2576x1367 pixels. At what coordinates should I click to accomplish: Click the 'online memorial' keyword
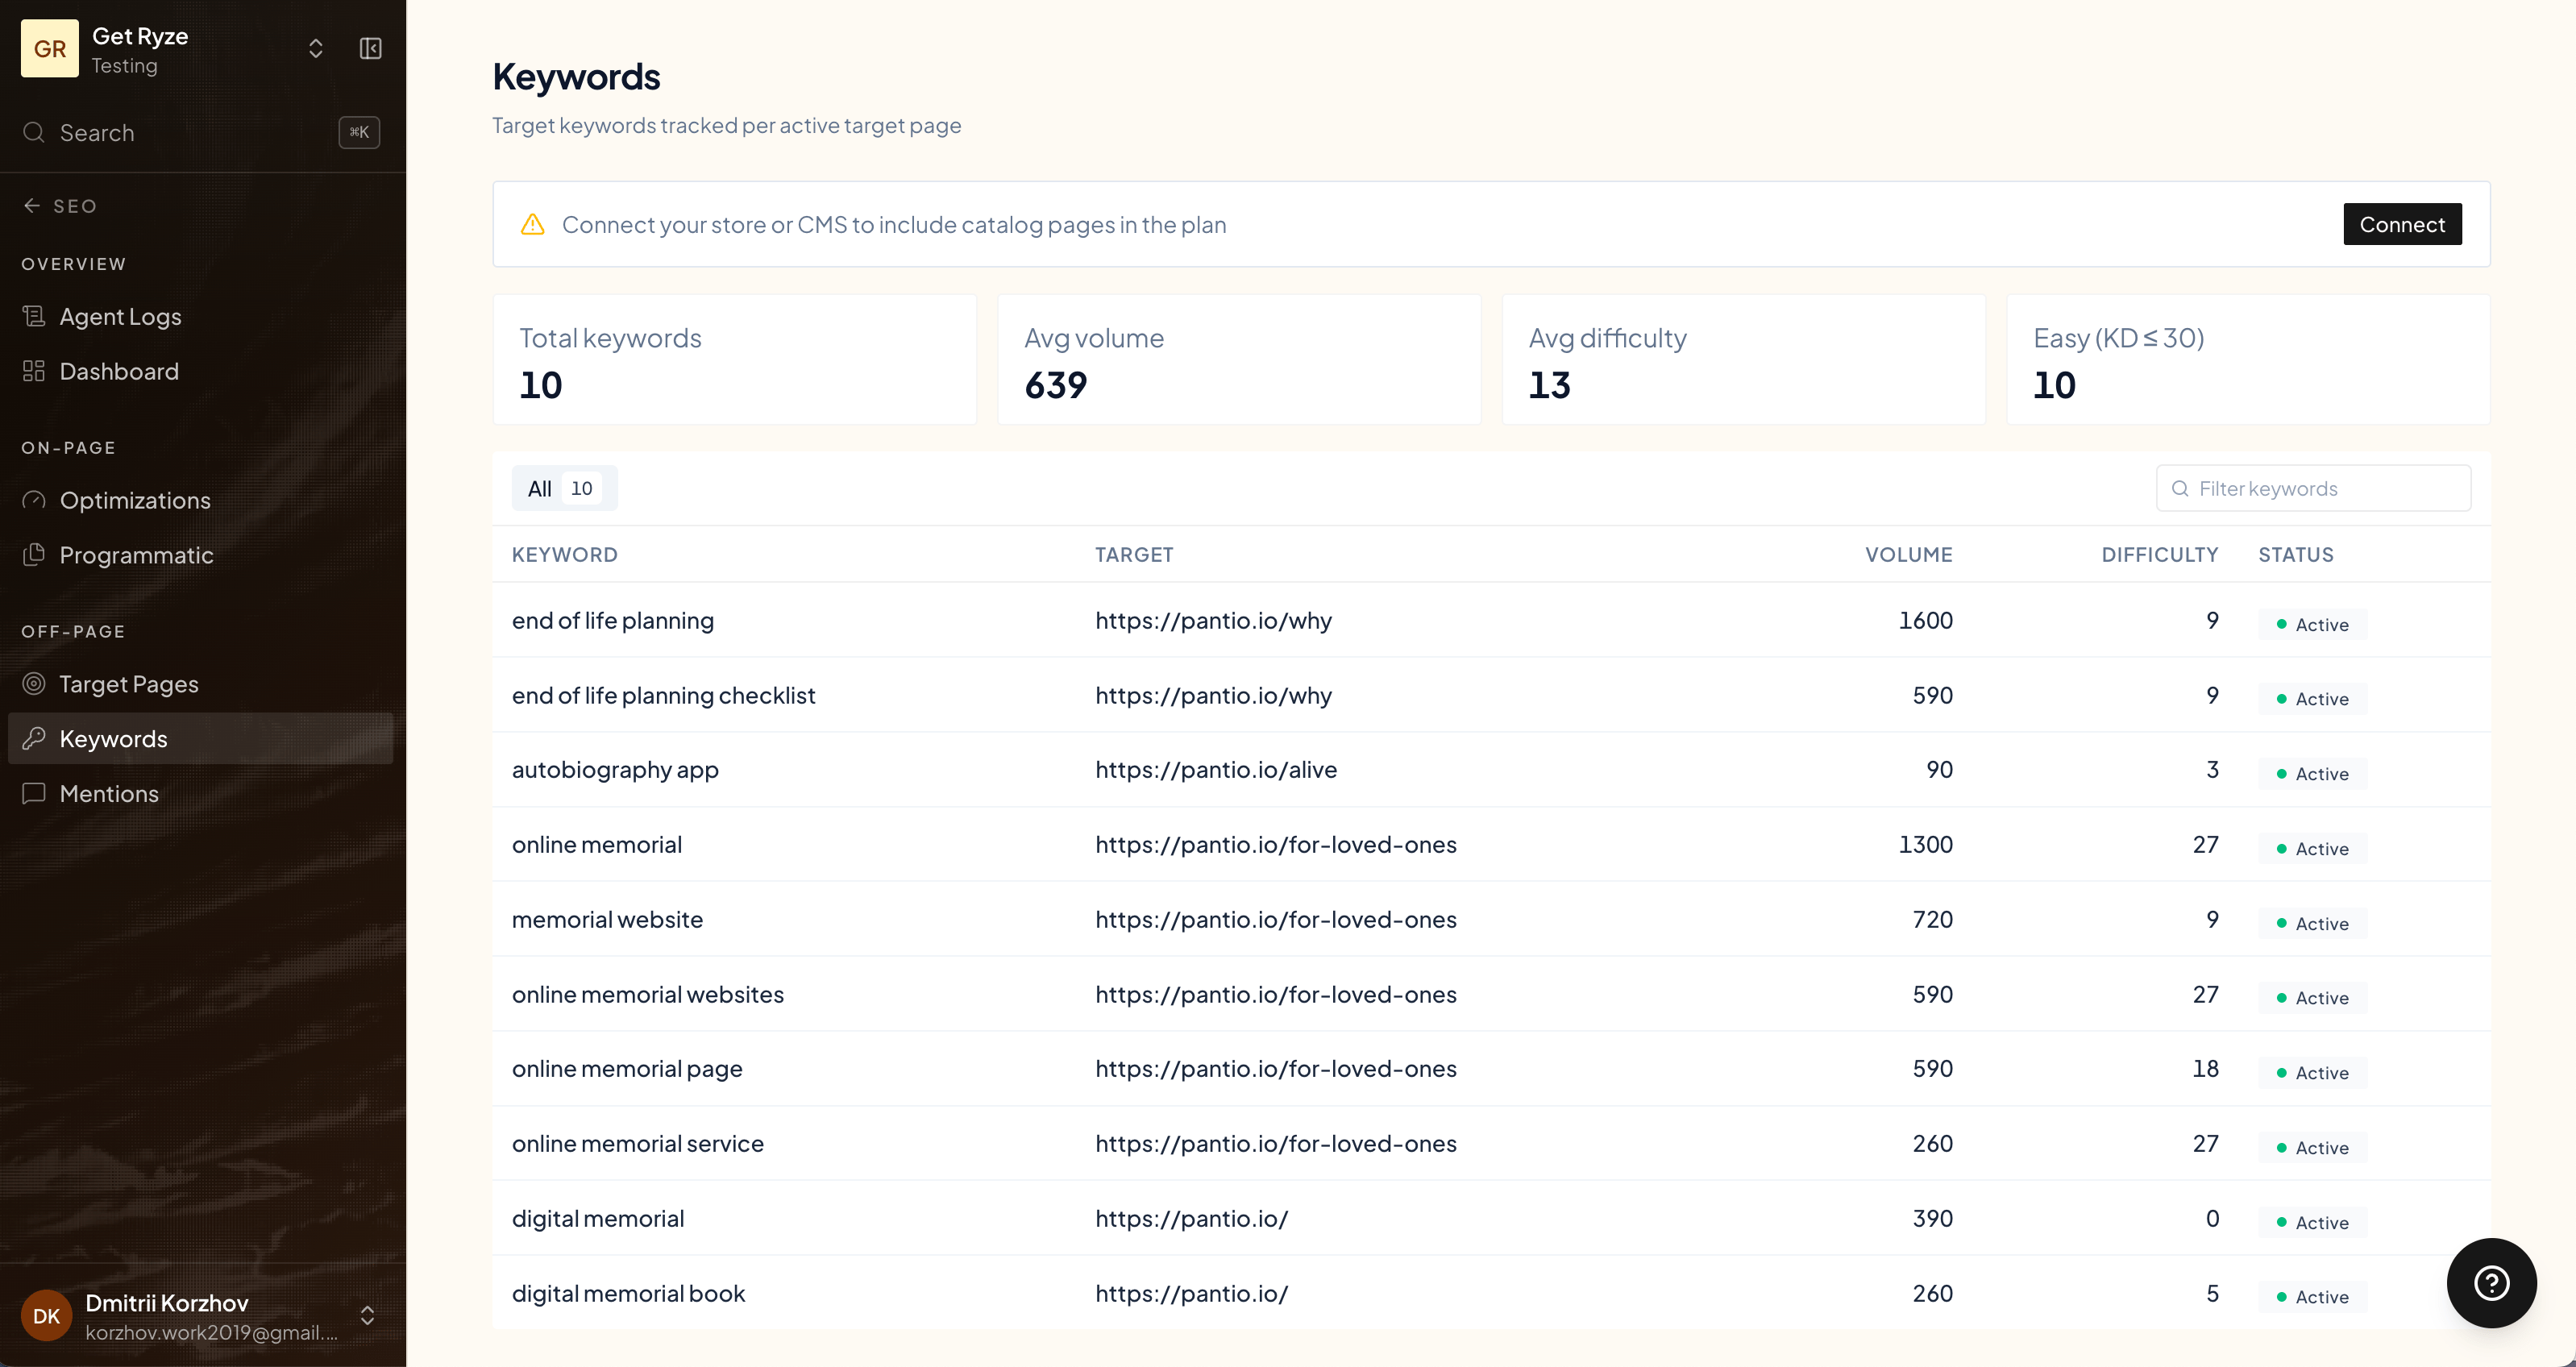tap(597, 844)
